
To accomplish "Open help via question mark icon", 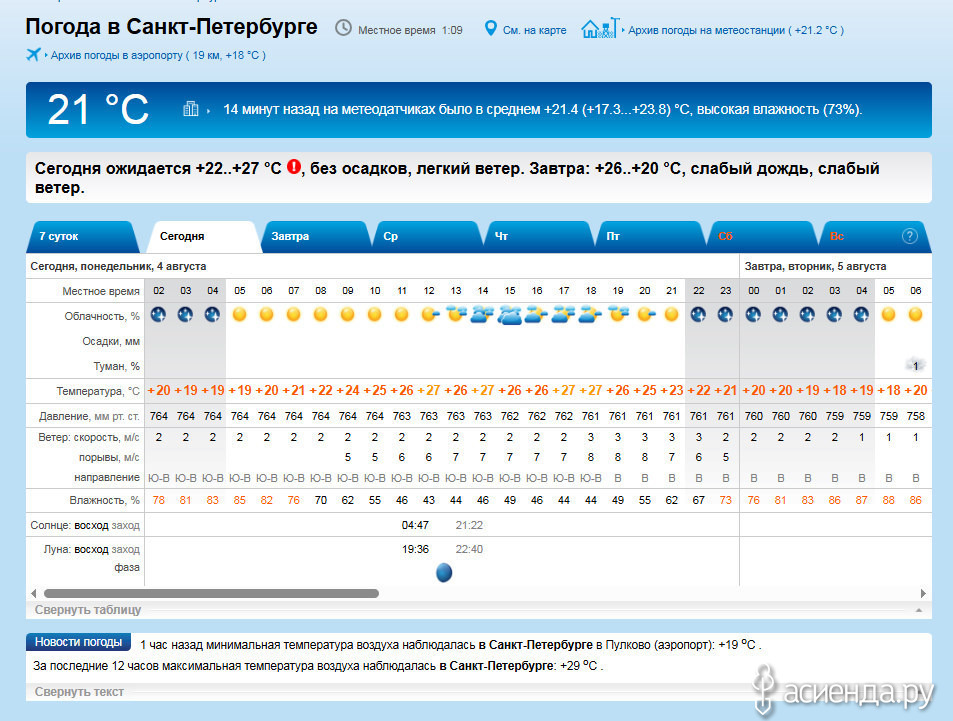I will 909,237.
